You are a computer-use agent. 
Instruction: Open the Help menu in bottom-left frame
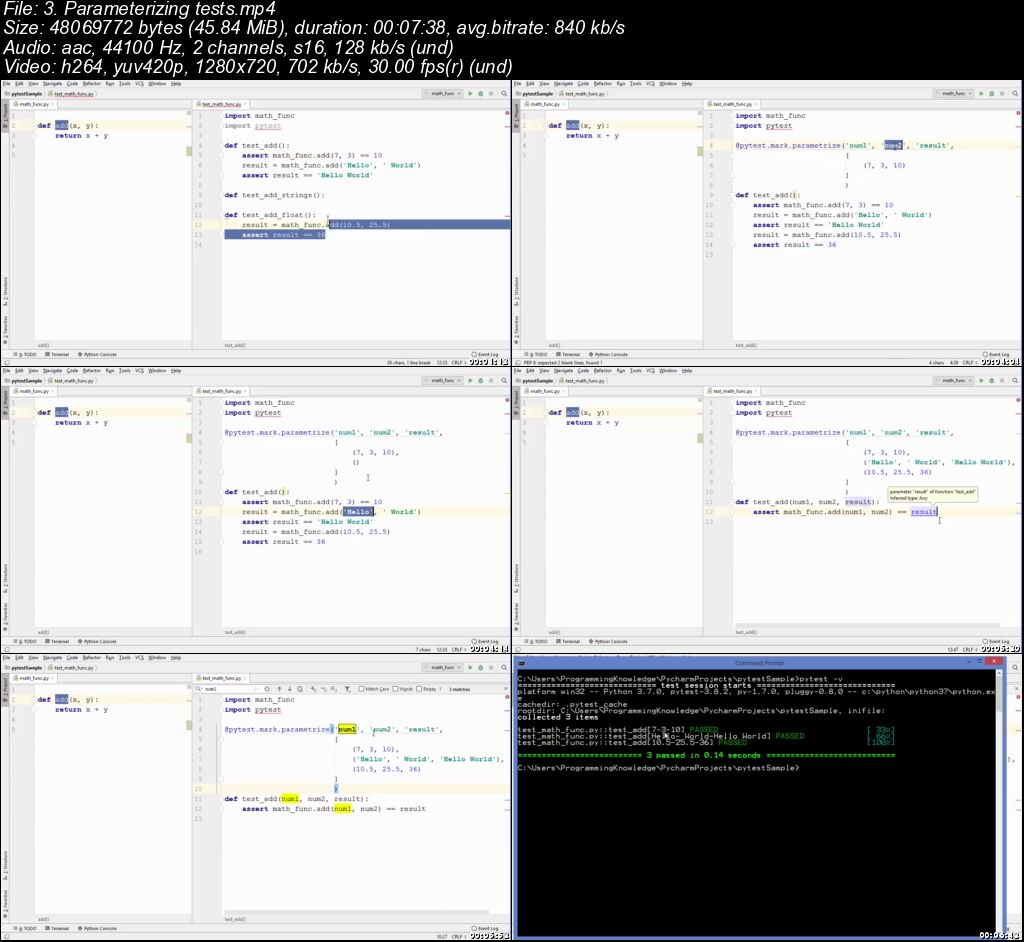[176, 658]
